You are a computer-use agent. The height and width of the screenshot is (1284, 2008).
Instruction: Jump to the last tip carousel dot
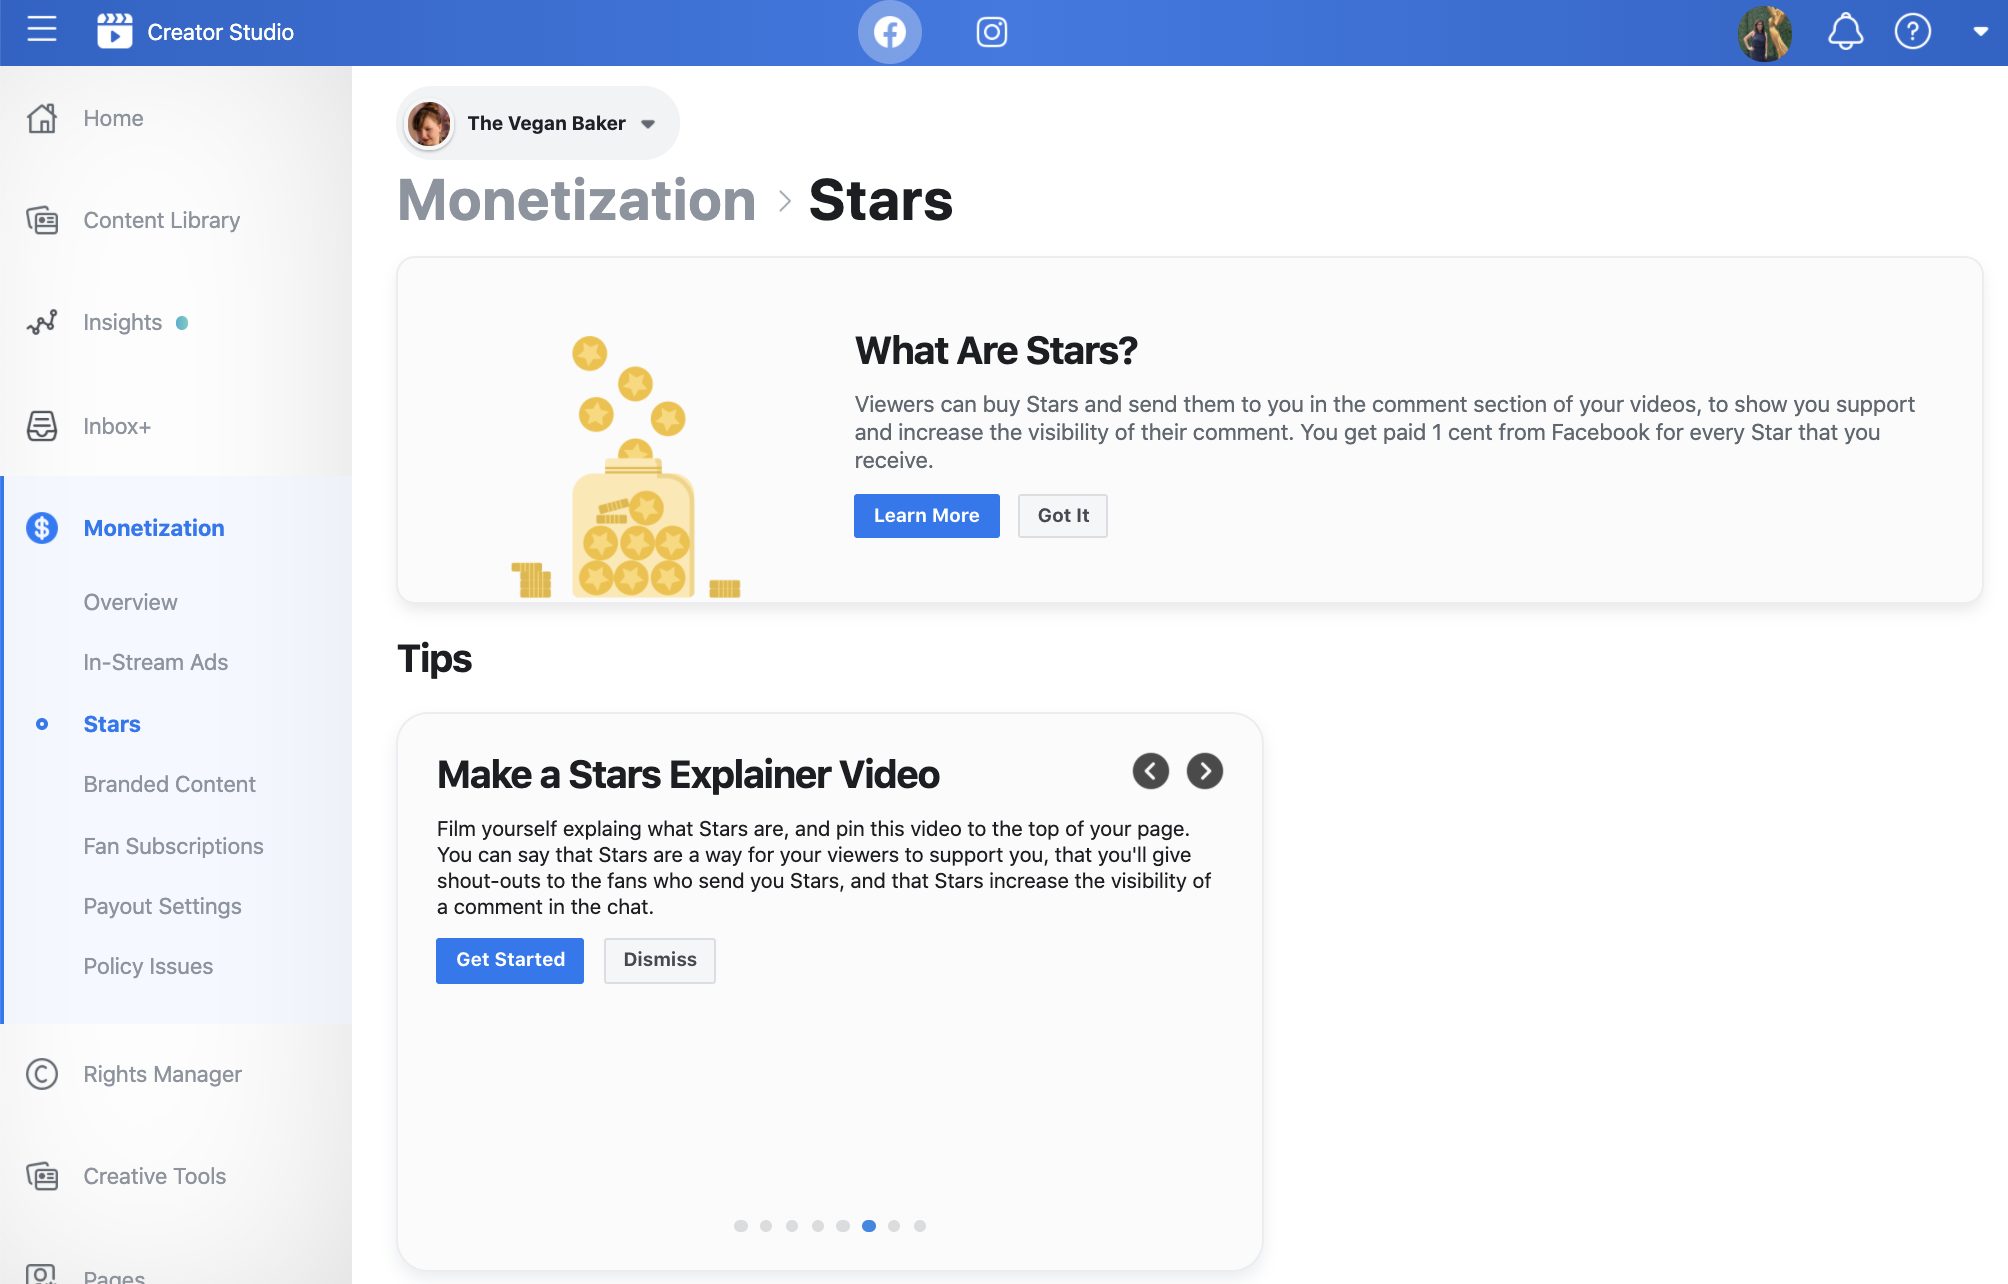[920, 1226]
